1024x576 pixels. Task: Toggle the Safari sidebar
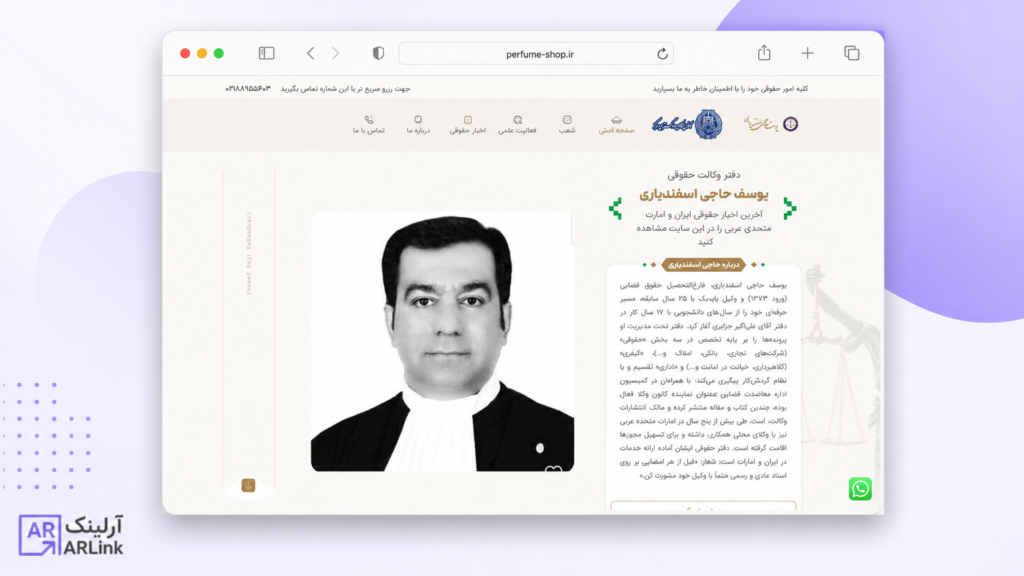[266, 54]
